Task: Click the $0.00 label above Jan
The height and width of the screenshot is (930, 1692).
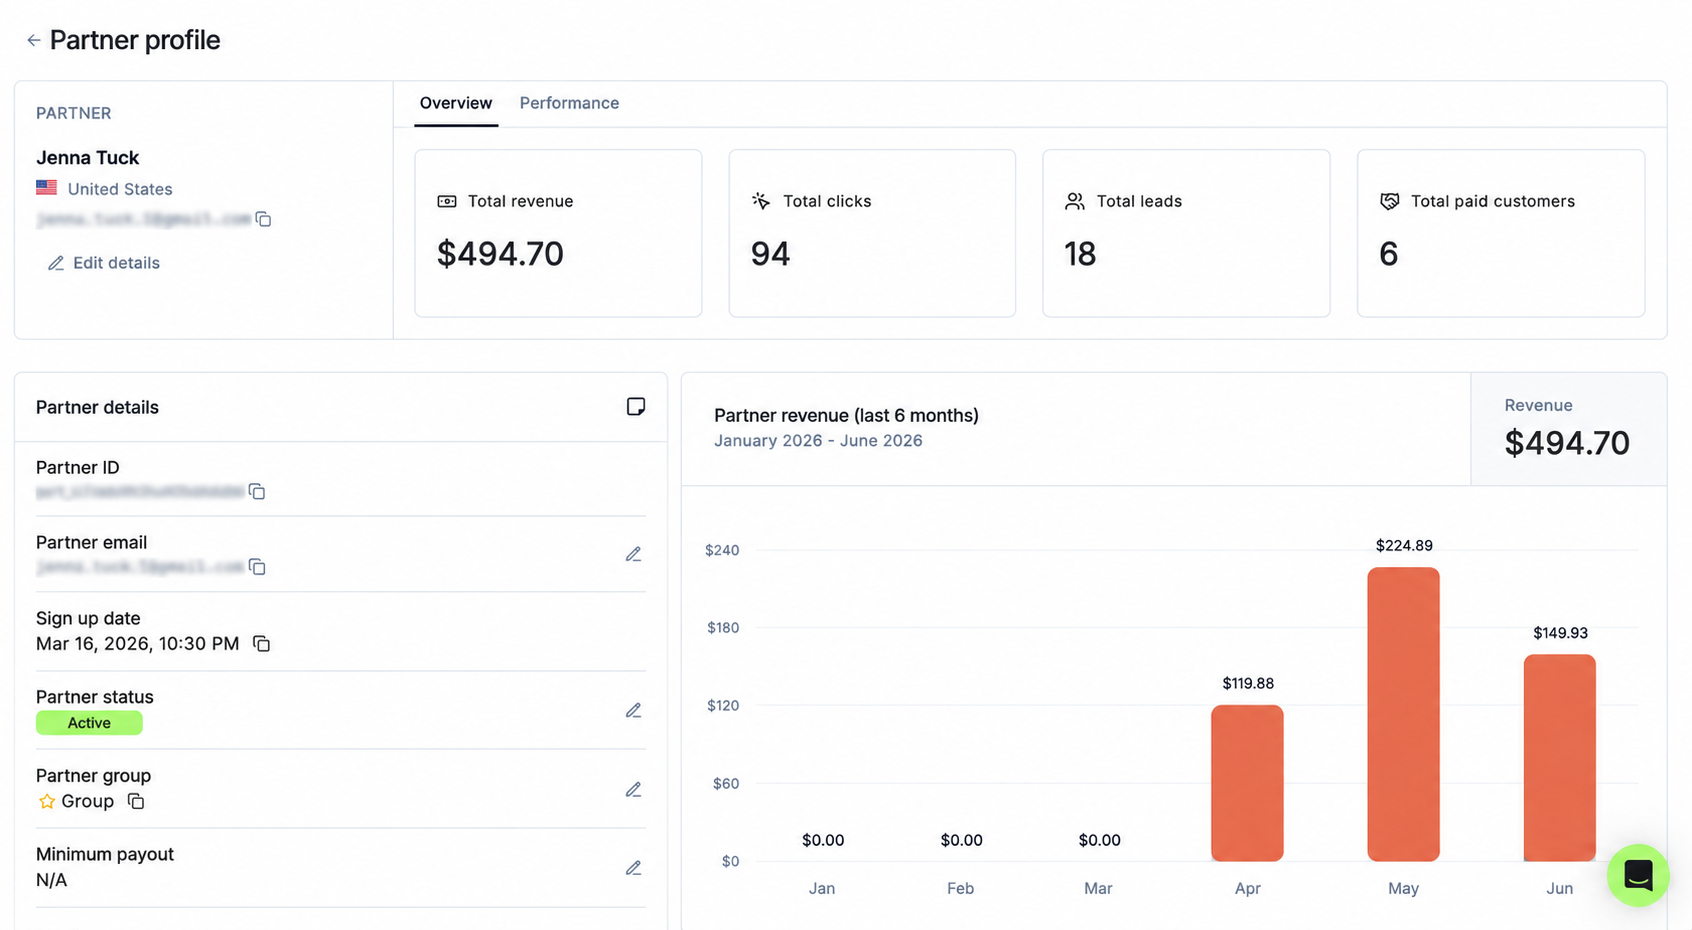Action: click(823, 840)
